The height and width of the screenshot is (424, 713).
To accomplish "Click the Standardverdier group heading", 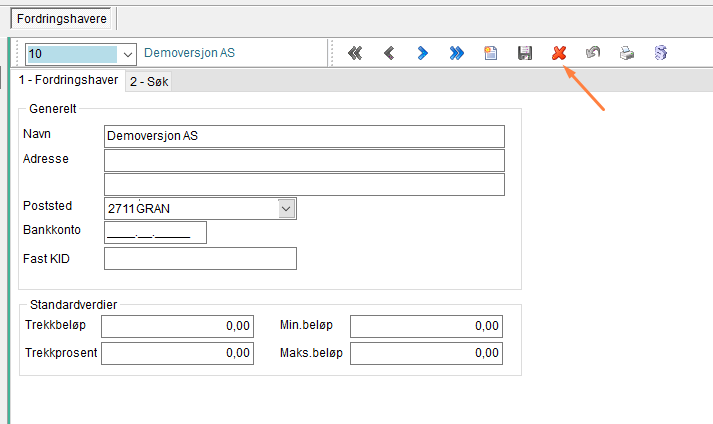I will point(73,305).
